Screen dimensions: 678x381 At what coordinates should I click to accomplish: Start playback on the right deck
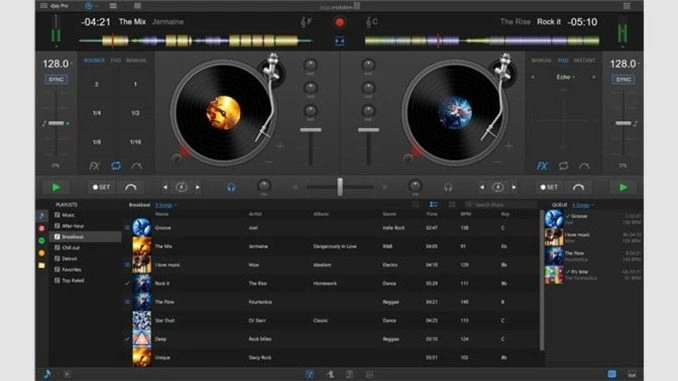(x=623, y=187)
